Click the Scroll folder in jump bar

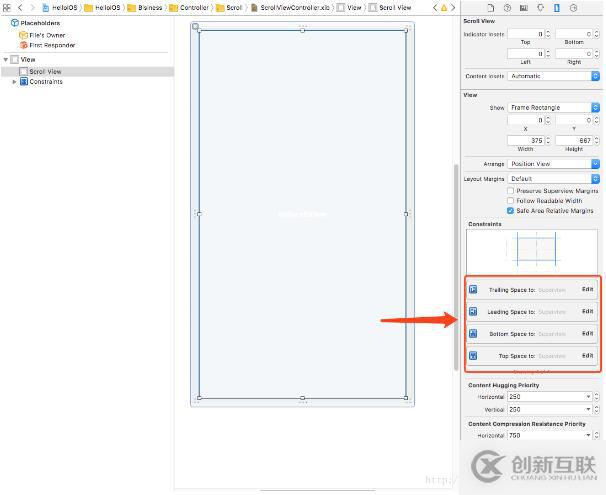coord(230,7)
